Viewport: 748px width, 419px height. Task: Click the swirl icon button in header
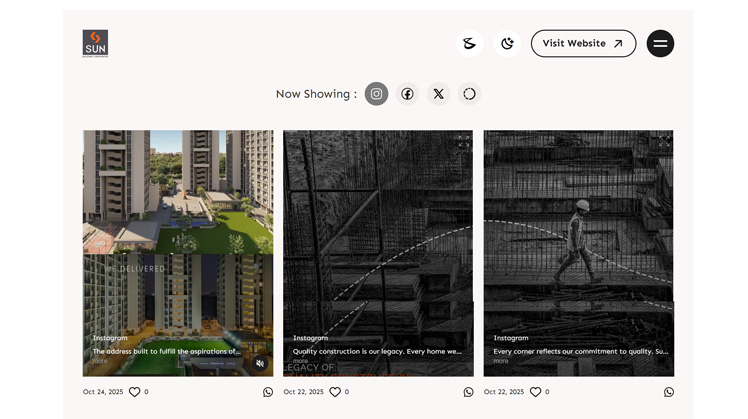point(469,43)
